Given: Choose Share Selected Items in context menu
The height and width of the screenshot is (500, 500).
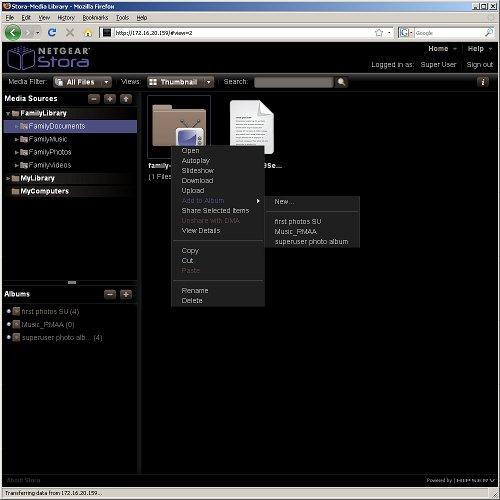Looking at the screenshot, I should [x=215, y=211].
